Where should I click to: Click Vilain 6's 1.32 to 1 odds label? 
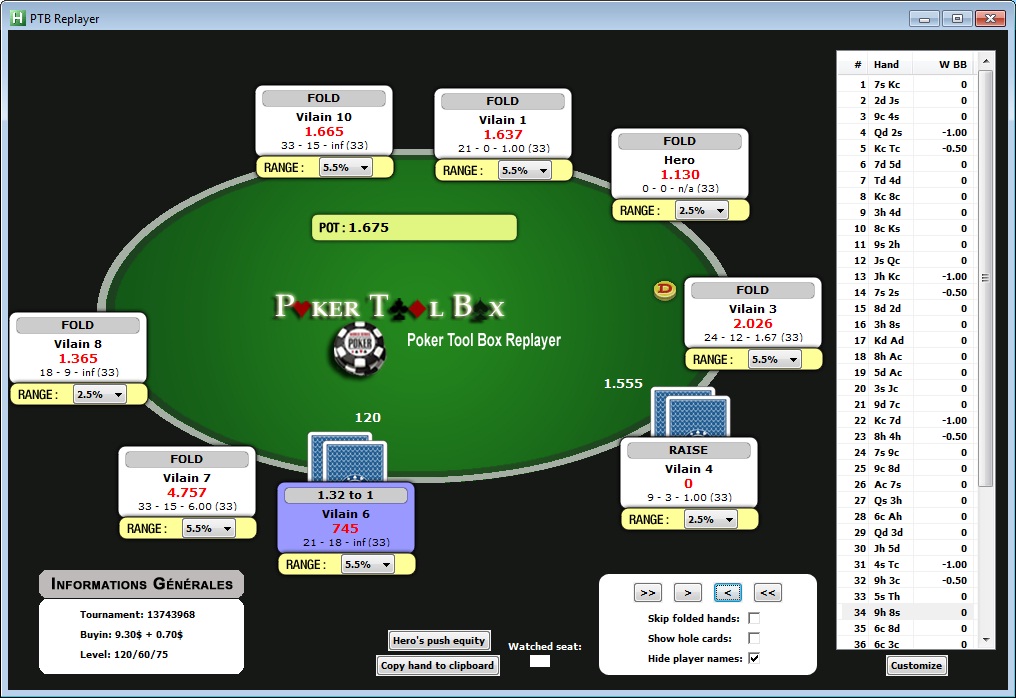coord(345,495)
